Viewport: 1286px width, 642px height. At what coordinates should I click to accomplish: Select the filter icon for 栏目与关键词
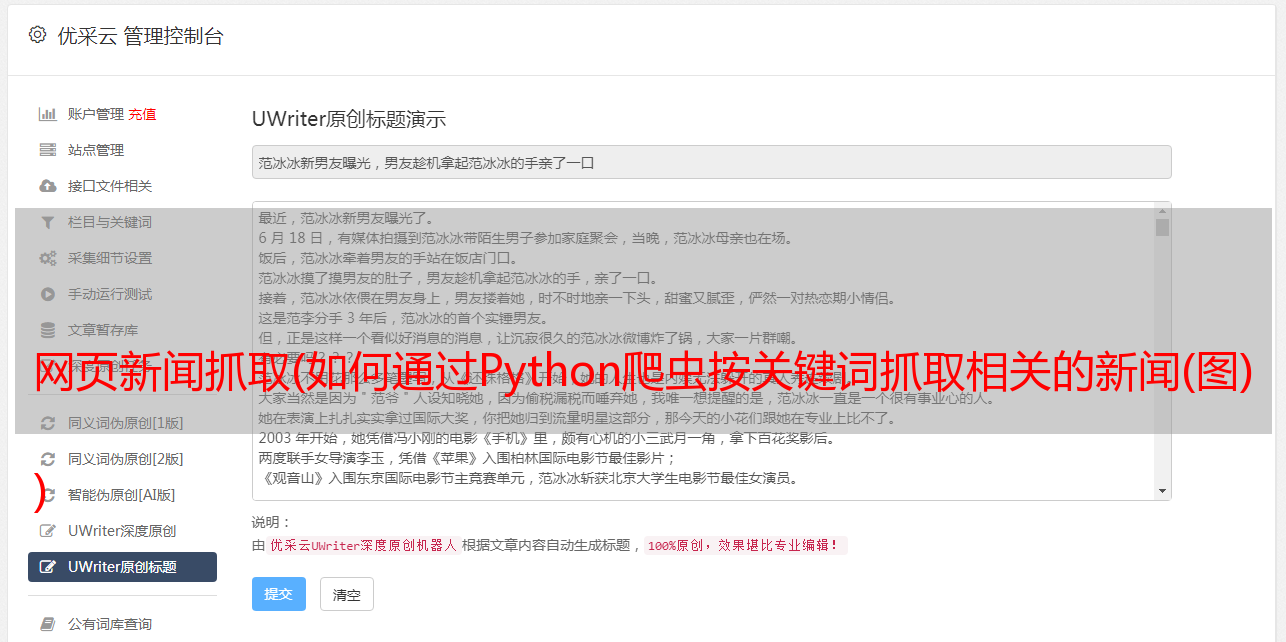pyautogui.click(x=47, y=222)
